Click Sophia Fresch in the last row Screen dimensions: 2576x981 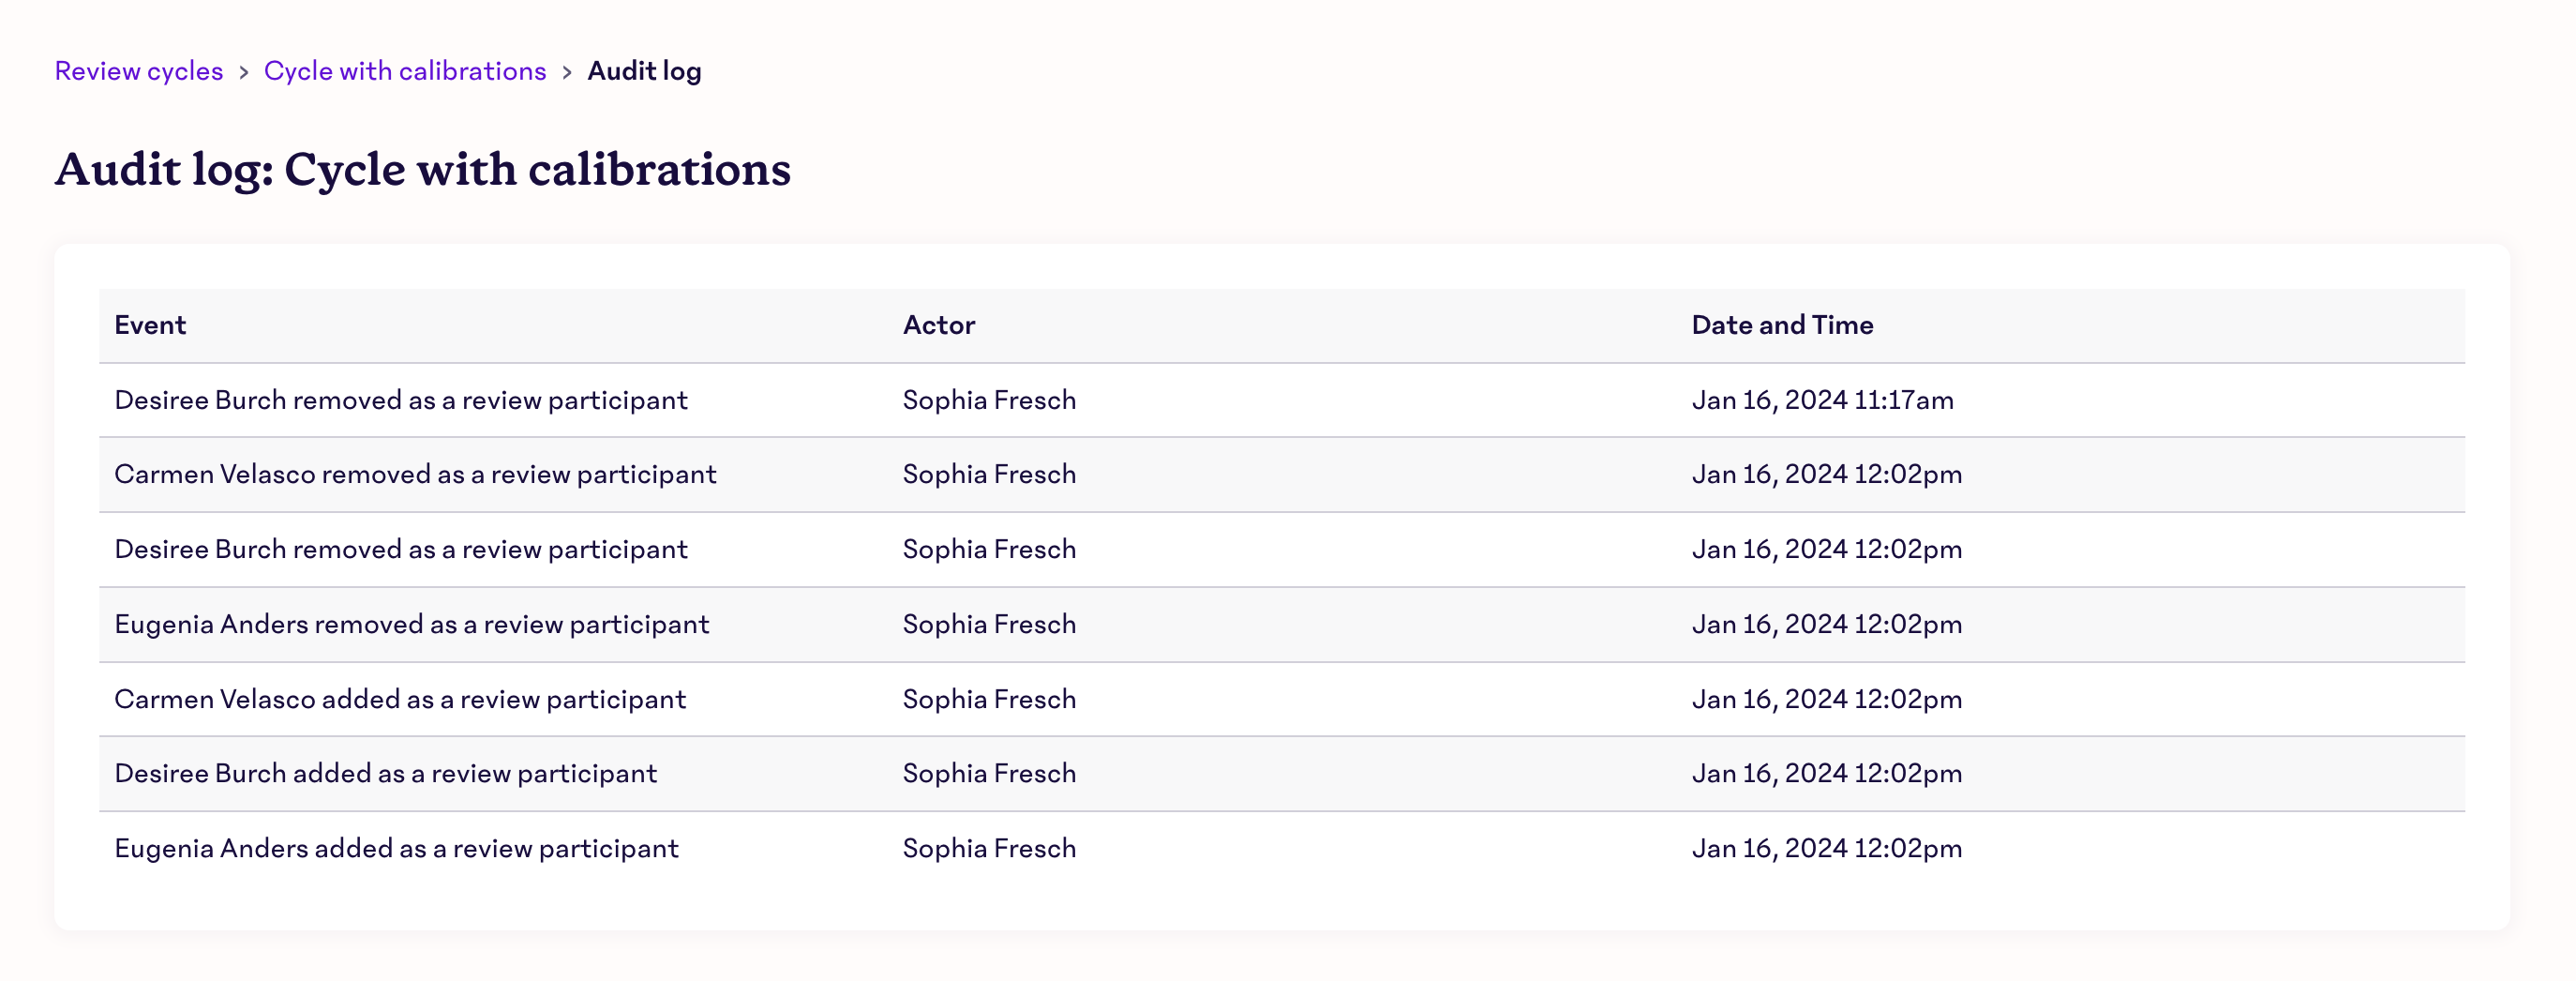(x=989, y=848)
